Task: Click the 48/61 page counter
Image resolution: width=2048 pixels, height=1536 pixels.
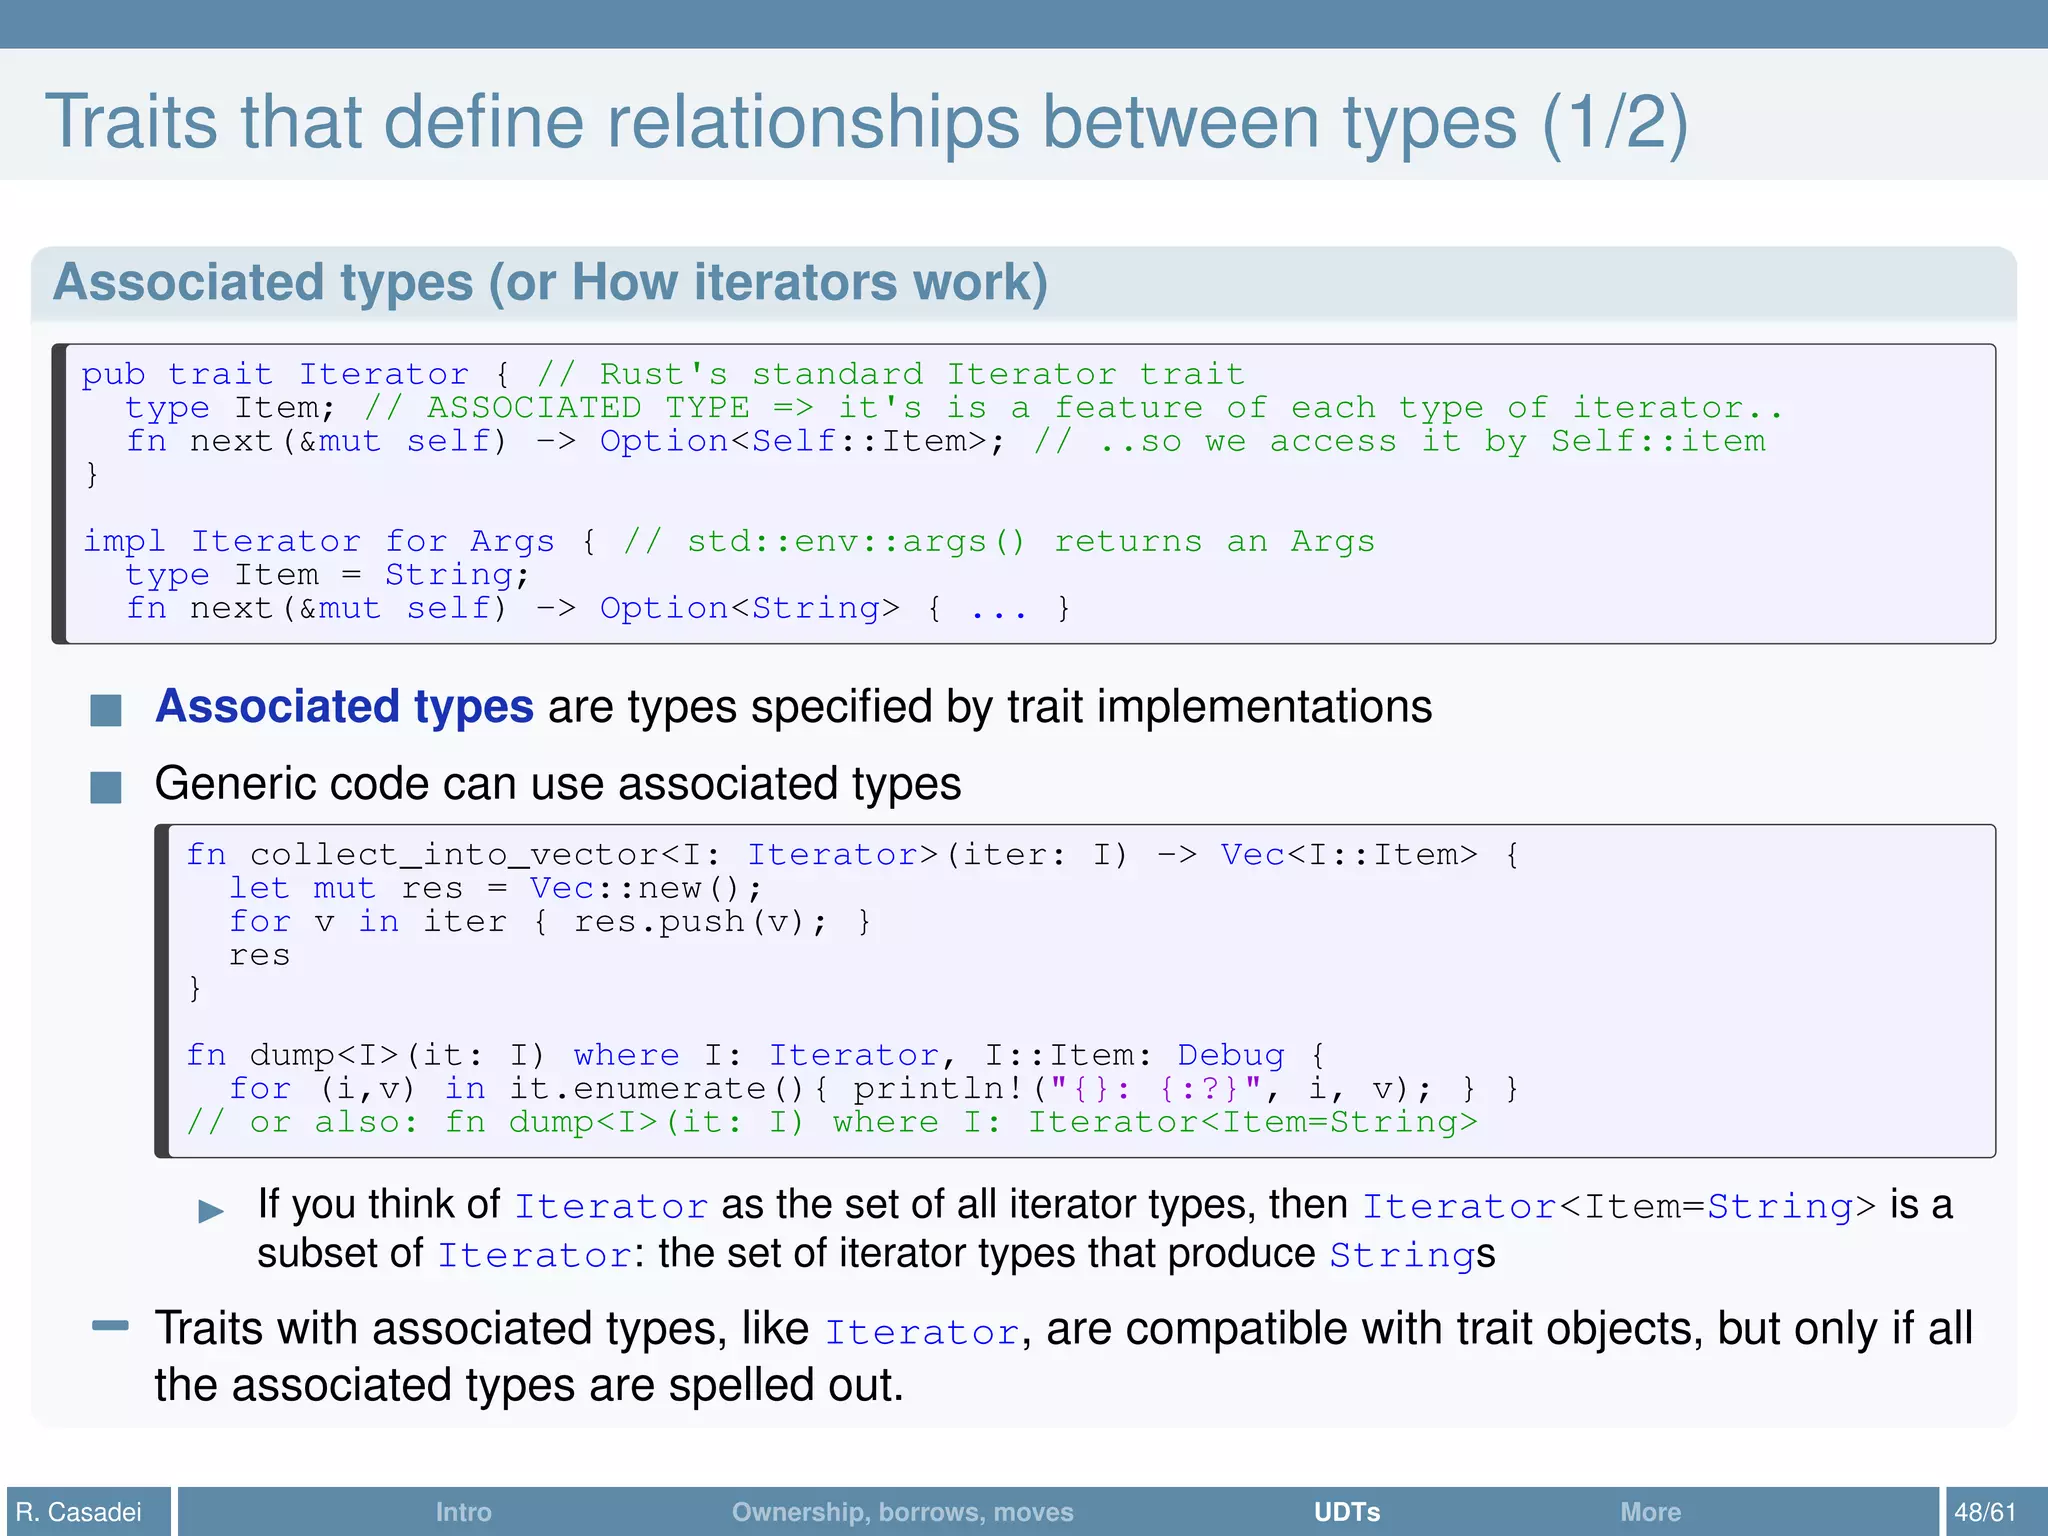Action: click(x=1985, y=1512)
